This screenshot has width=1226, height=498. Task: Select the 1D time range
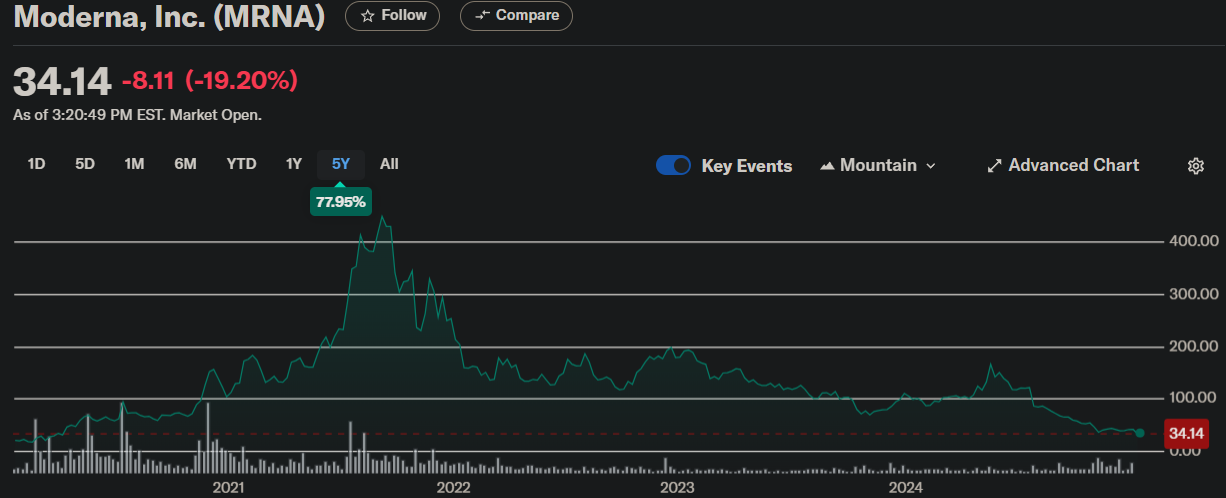(x=36, y=164)
